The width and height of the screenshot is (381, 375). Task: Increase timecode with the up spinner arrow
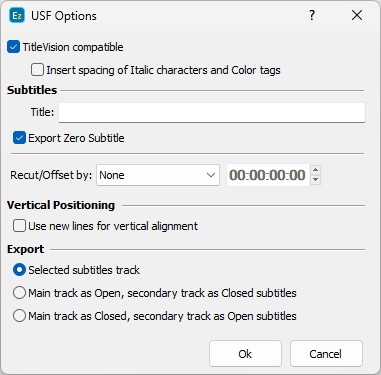click(x=315, y=170)
